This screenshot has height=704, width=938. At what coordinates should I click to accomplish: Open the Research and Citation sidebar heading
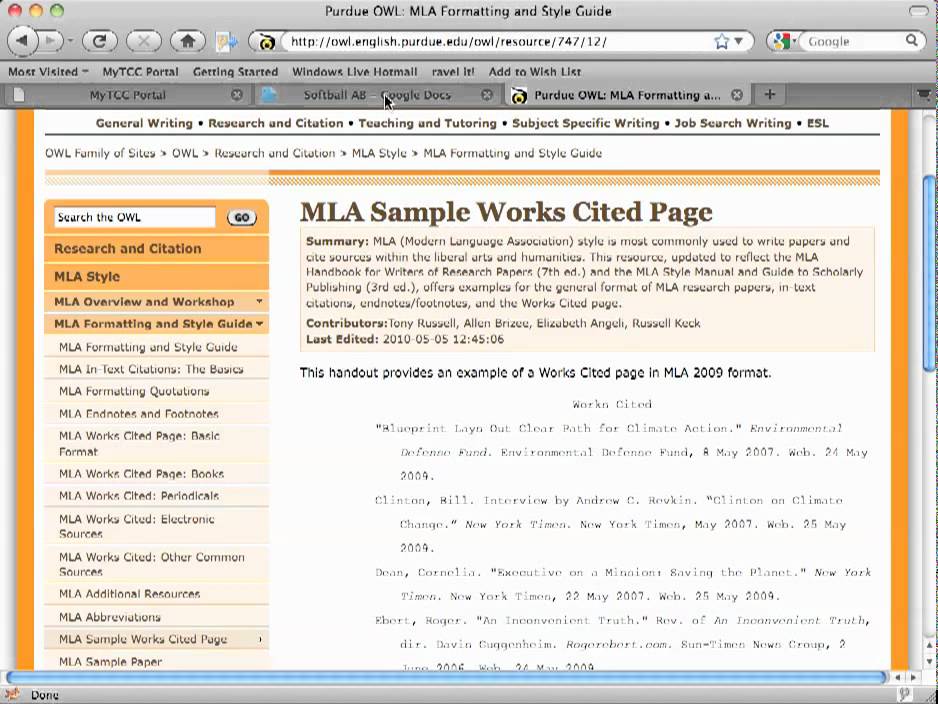[x=157, y=249]
